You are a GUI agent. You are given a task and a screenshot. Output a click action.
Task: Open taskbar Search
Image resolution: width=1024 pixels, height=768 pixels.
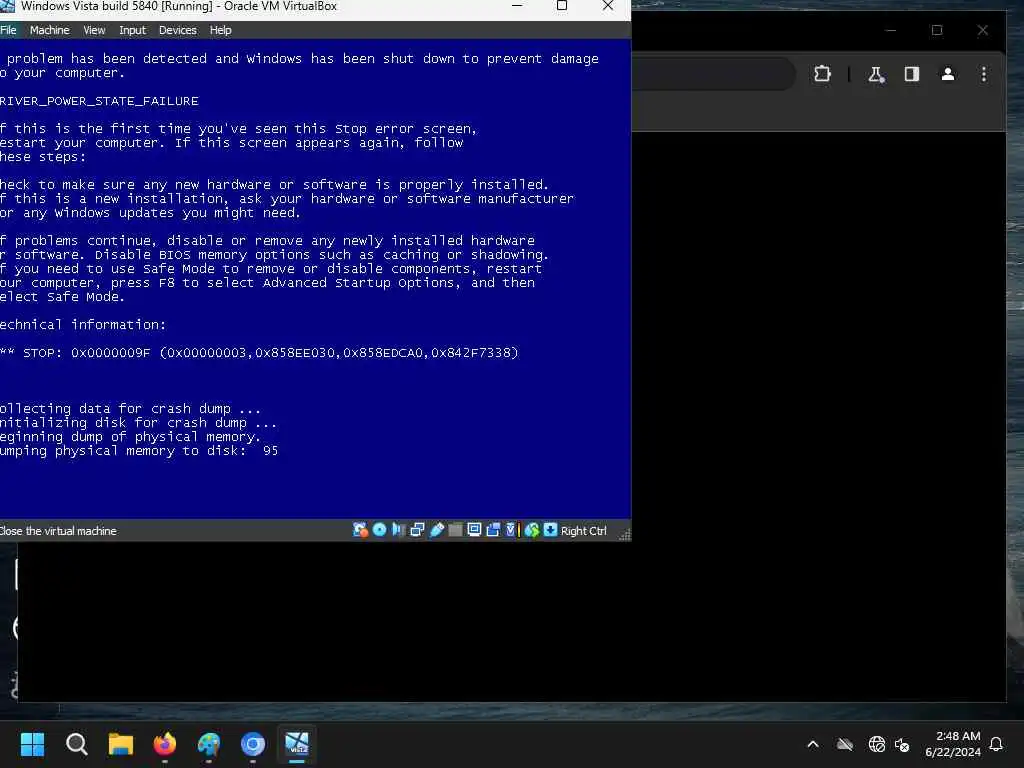click(x=76, y=744)
